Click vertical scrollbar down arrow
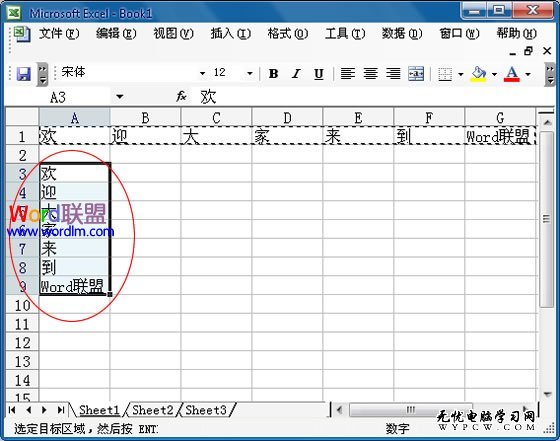 click(x=547, y=394)
